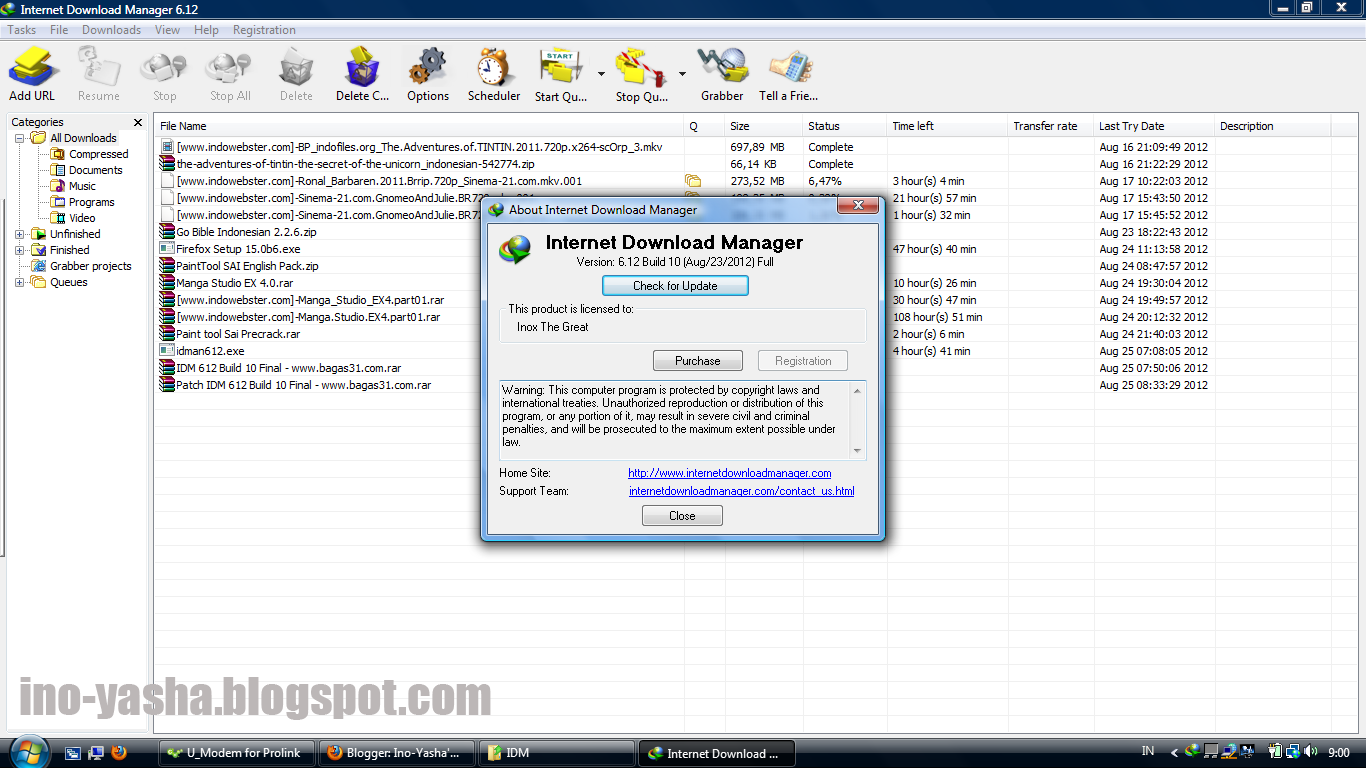The width and height of the screenshot is (1366, 768).
Task: Select the Documents category
Action: [96, 170]
